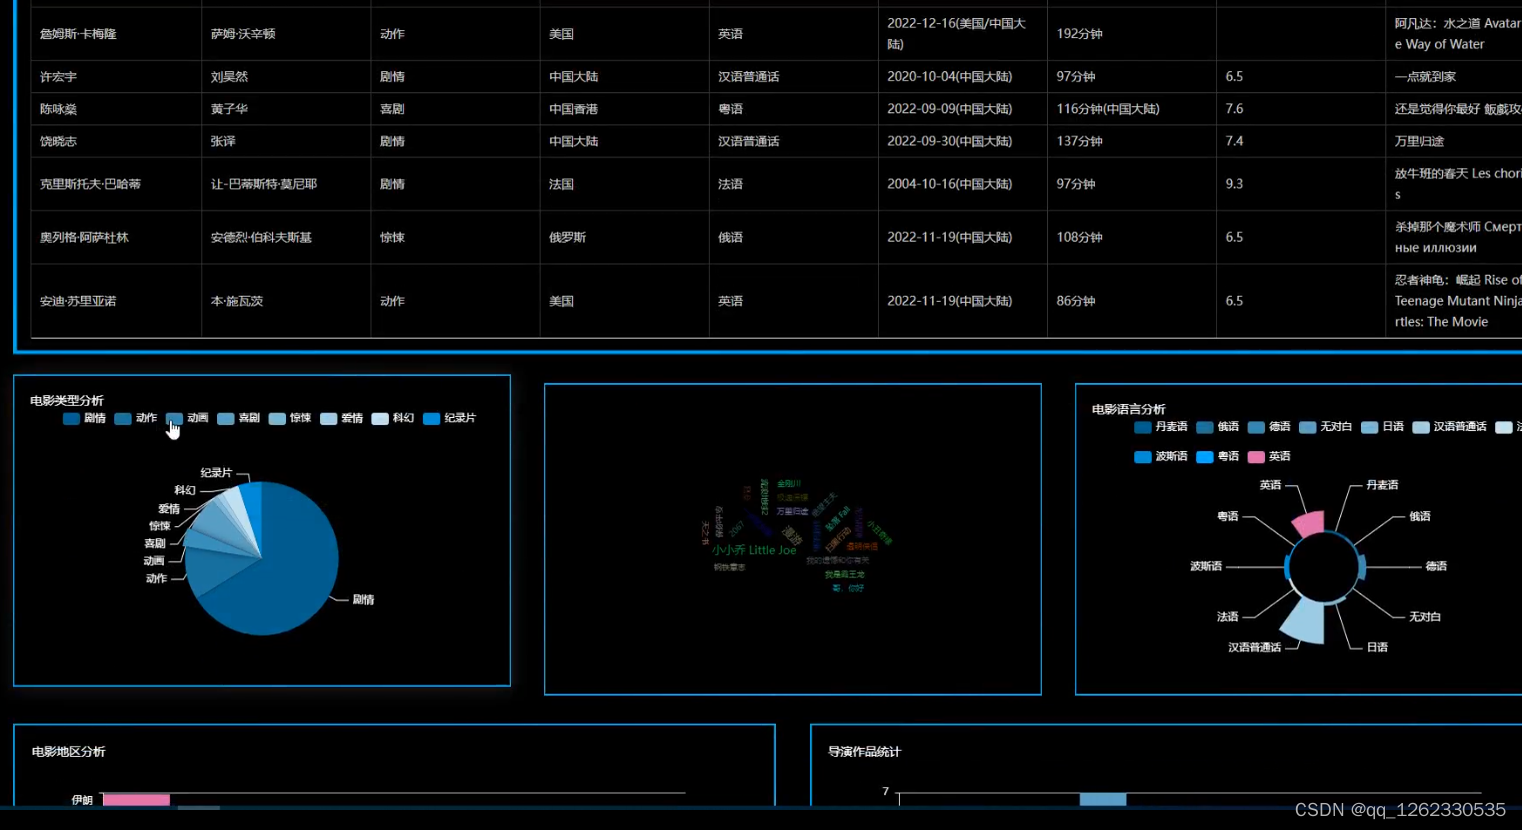Toggle 纪录片 legend in 电影类型分析 chart
Screen dimensions: 1522x830
click(x=450, y=418)
